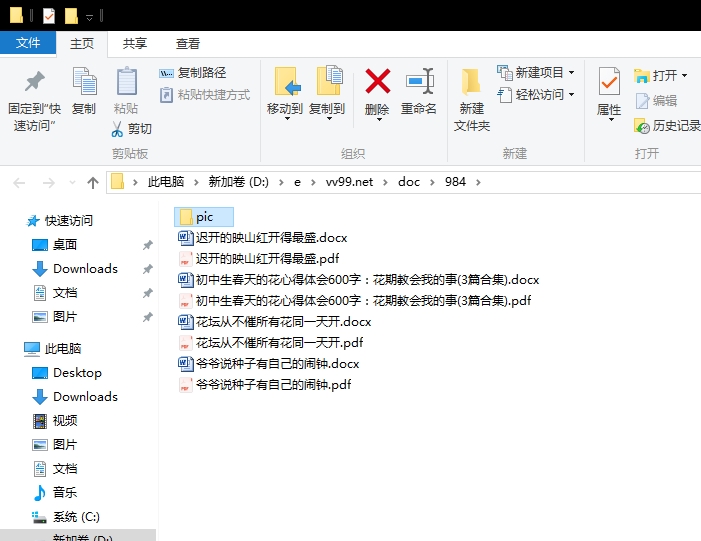Select 爷爷说种子有自己的闹钟.pdf
This screenshot has height=541, width=701.
click(x=265, y=385)
